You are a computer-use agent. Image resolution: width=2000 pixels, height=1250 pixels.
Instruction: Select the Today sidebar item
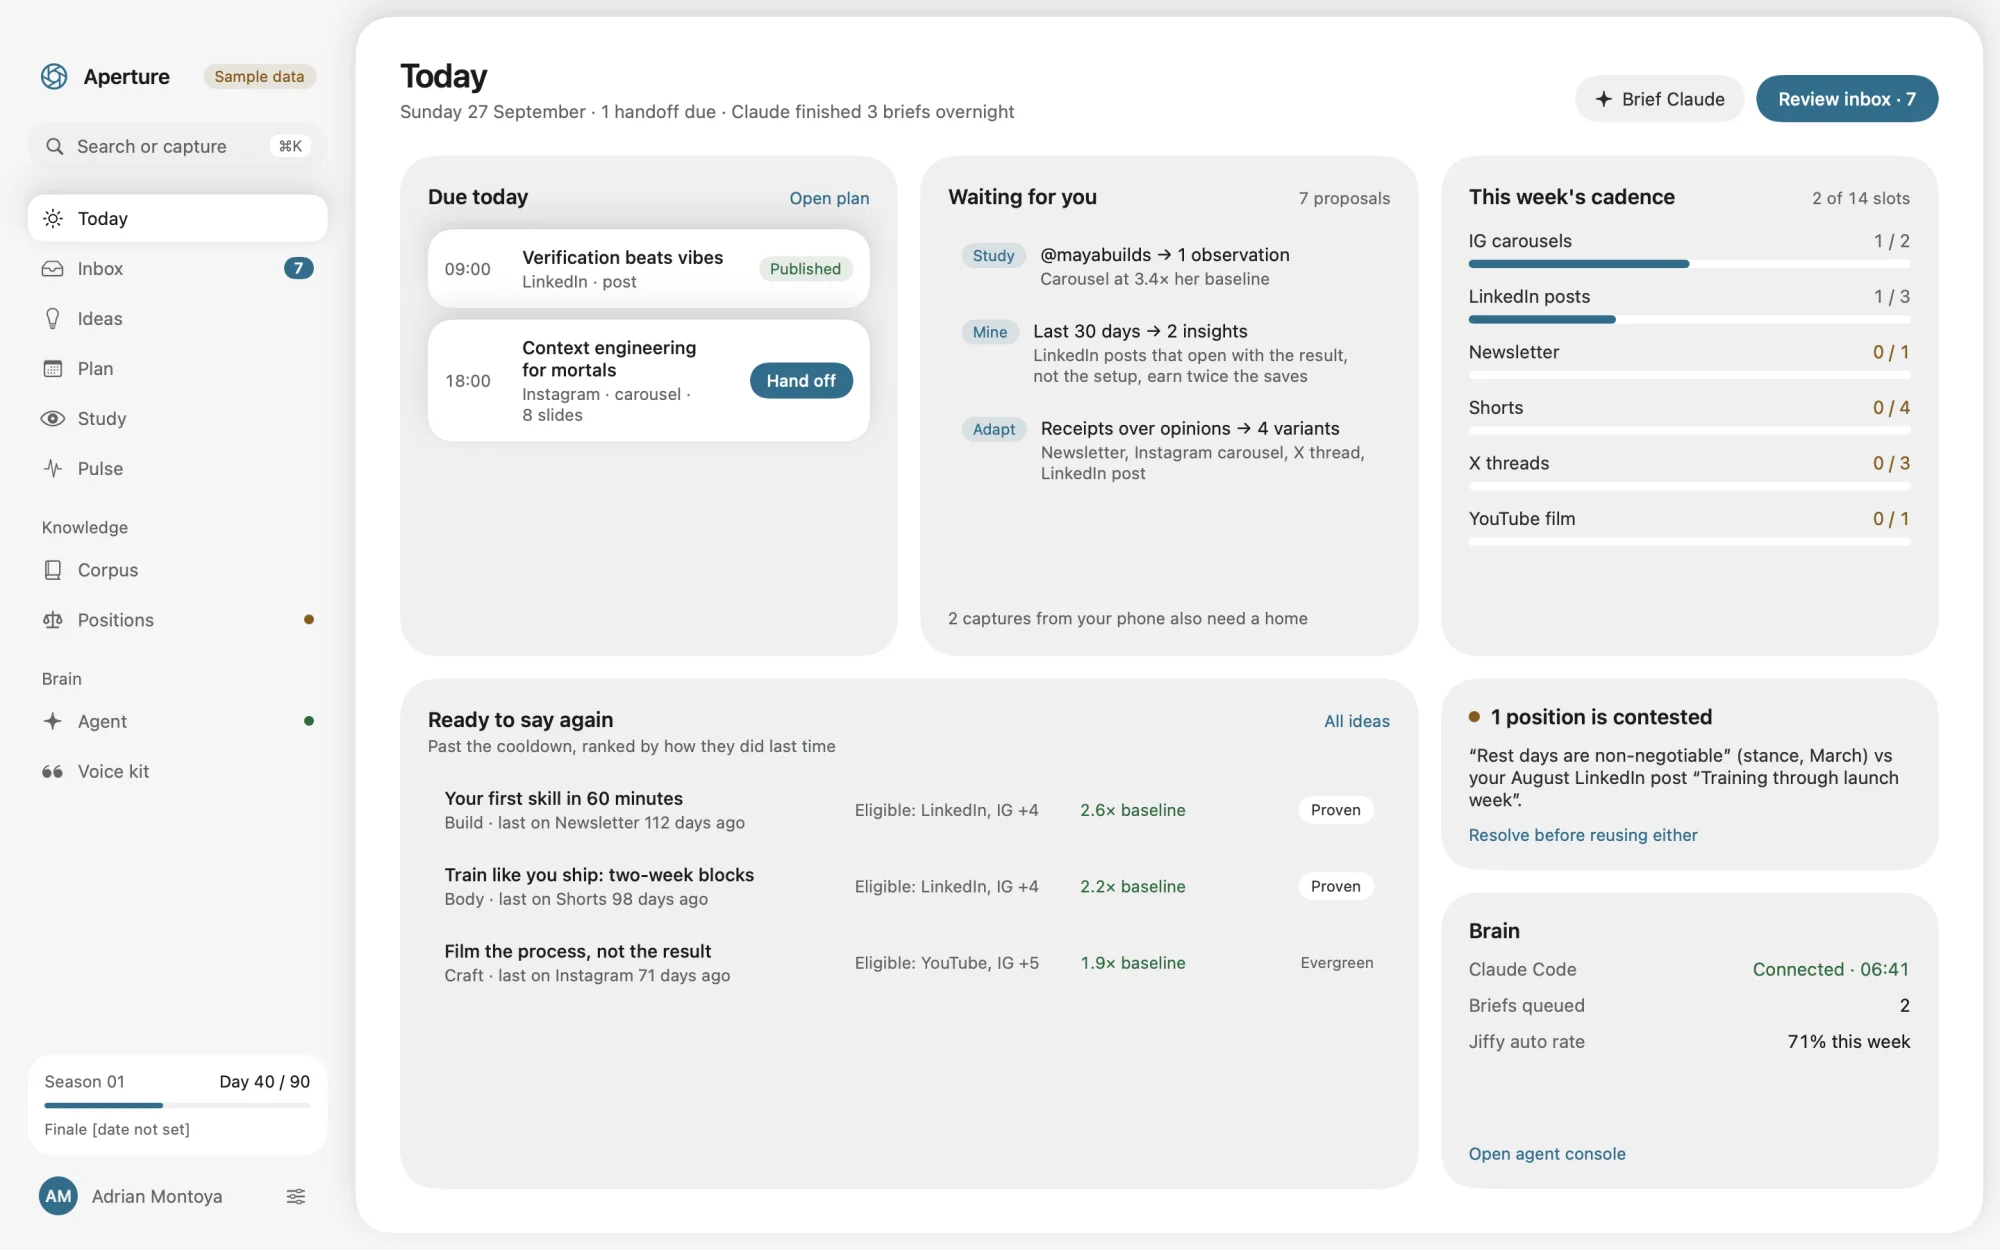pos(178,218)
